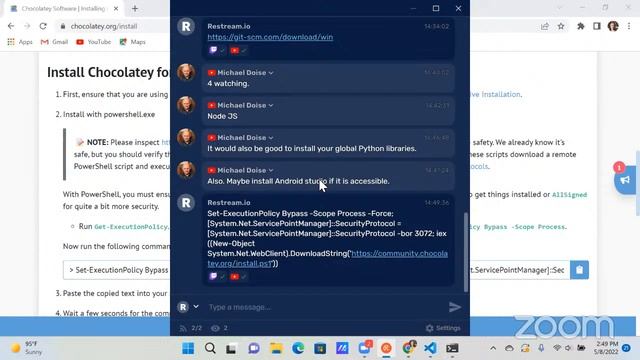Bookmark this page with star icon

561,26
